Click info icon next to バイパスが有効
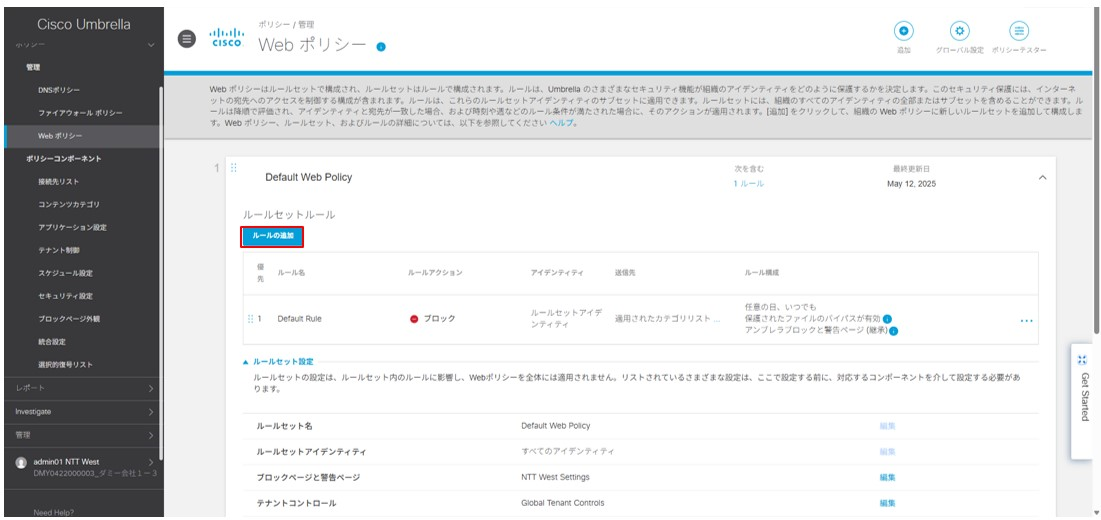 pyautogui.click(x=888, y=319)
